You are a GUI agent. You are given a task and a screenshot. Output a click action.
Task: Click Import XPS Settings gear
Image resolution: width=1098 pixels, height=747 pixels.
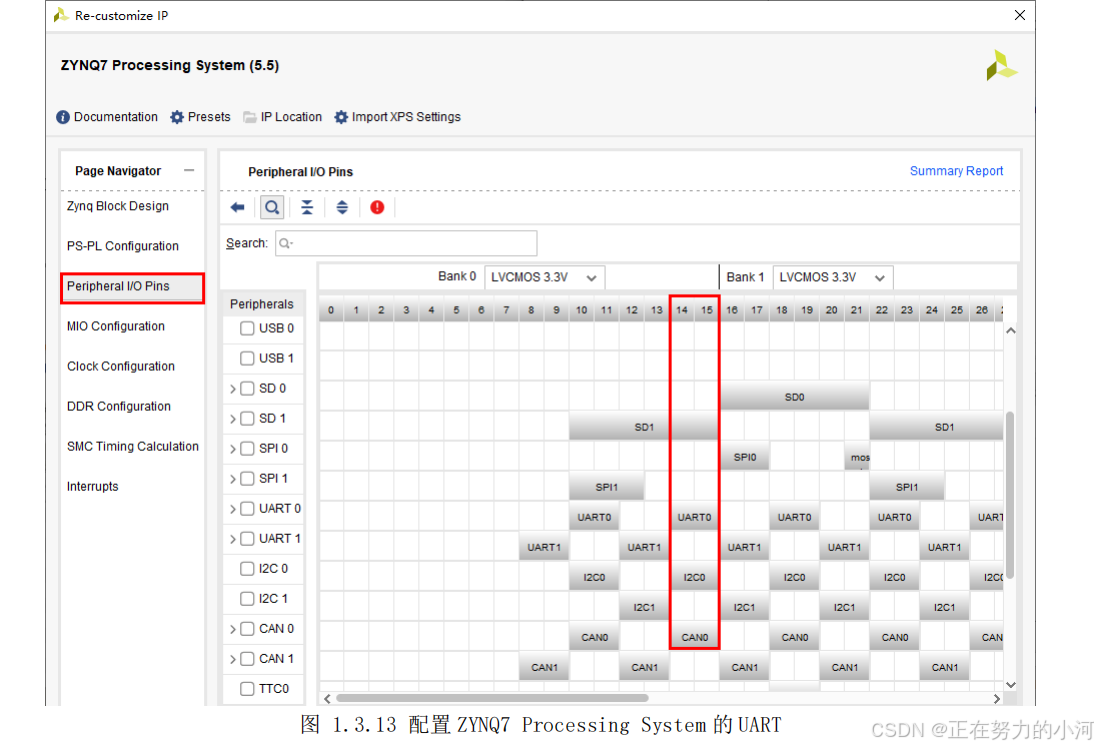tap(397, 117)
